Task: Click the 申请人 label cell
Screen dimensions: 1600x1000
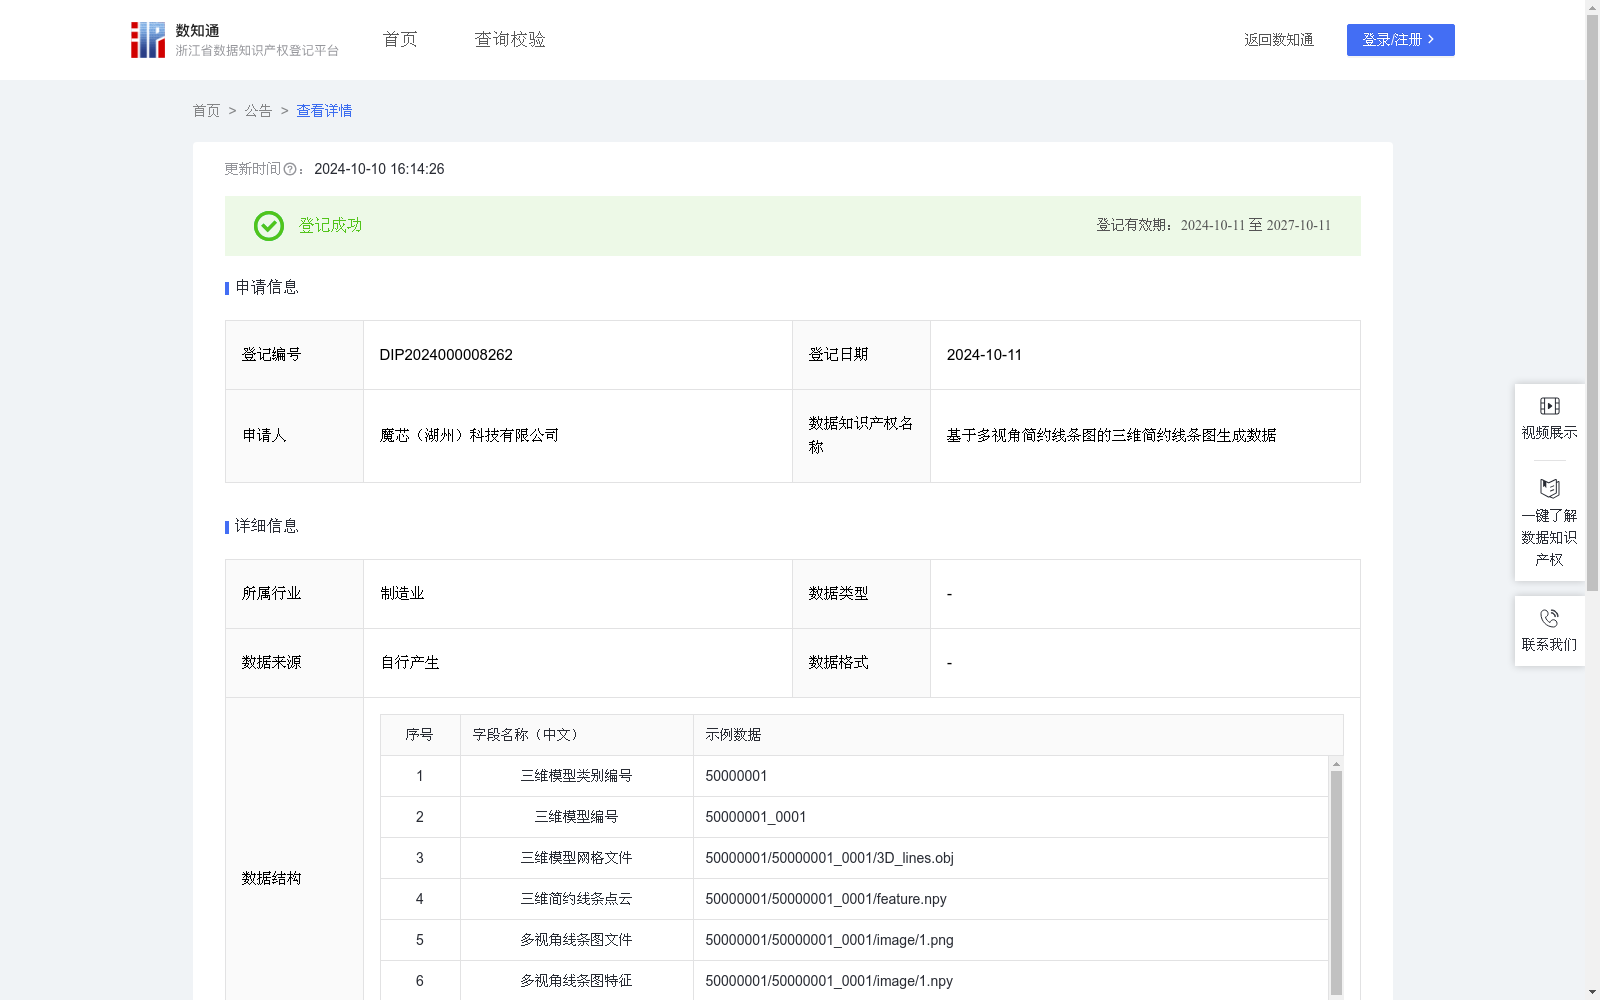Action: point(294,436)
